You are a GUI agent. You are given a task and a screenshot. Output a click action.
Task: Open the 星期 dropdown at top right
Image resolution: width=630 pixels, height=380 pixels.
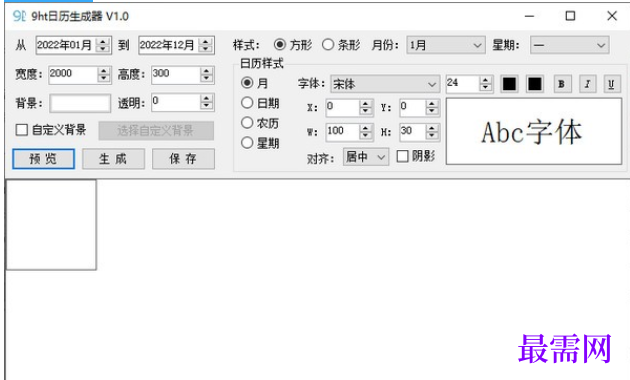569,45
